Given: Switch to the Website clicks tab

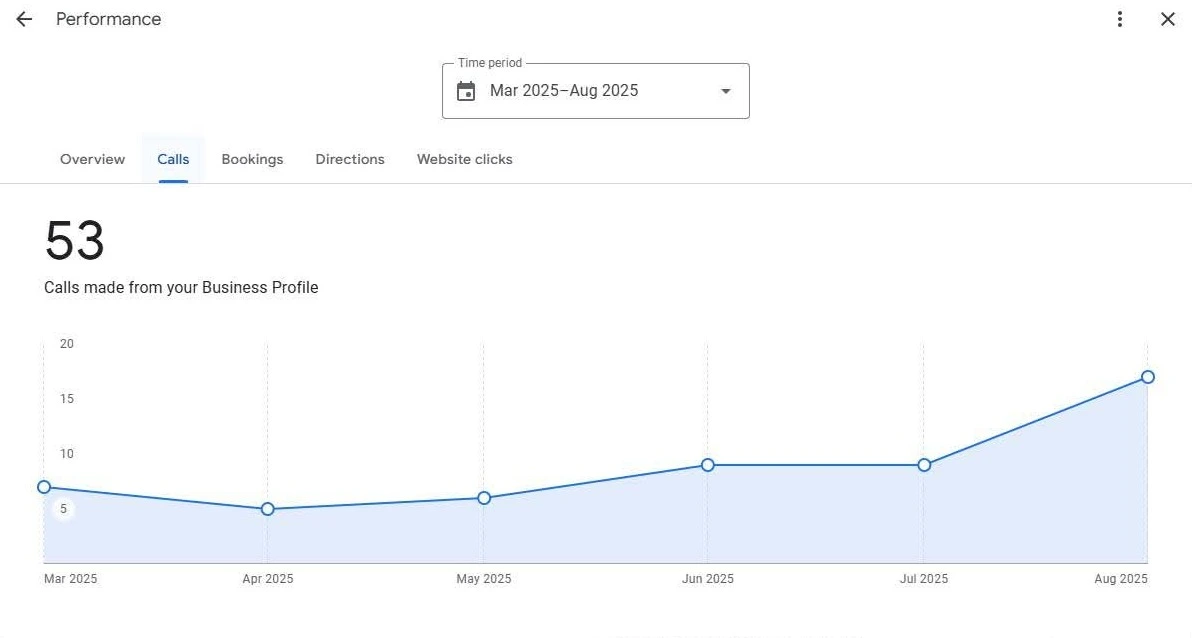Looking at the screenshot, I should (x=464, y=159).
